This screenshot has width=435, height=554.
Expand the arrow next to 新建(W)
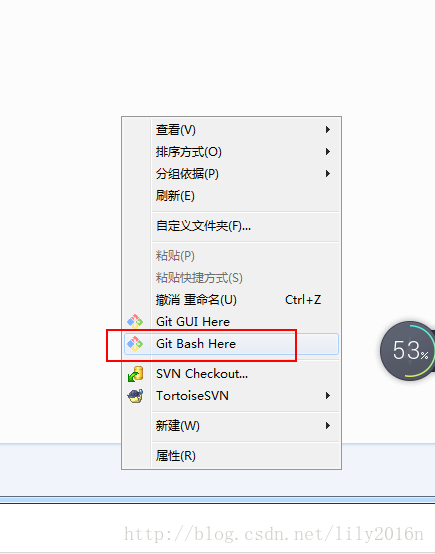[x=328, y=425]
